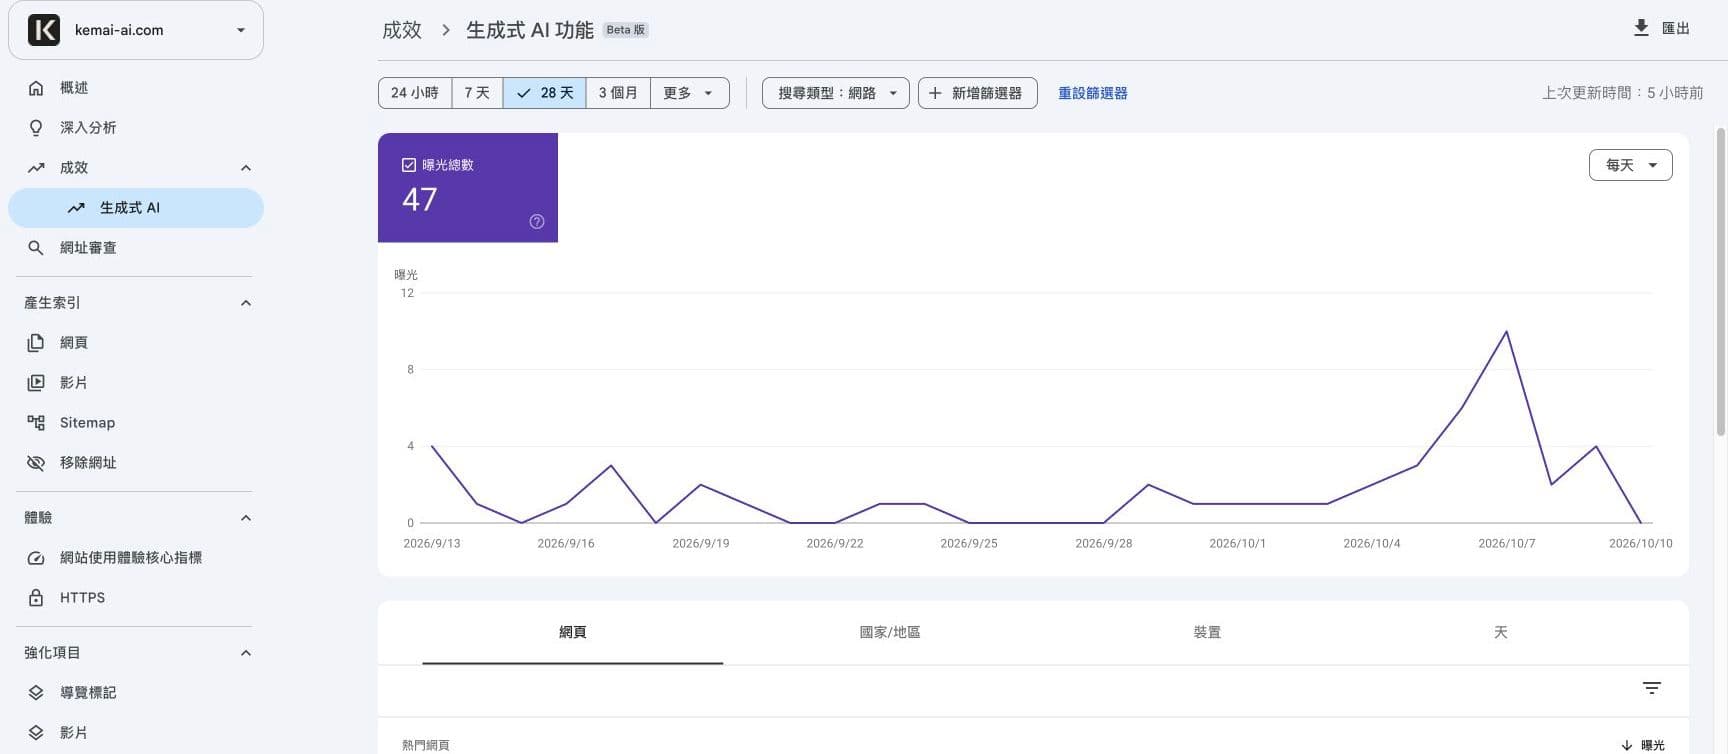This screenshot has width=1728, height=754.
Task: Click the kemai-ai.com site logo icon
Action: [44, 30]
